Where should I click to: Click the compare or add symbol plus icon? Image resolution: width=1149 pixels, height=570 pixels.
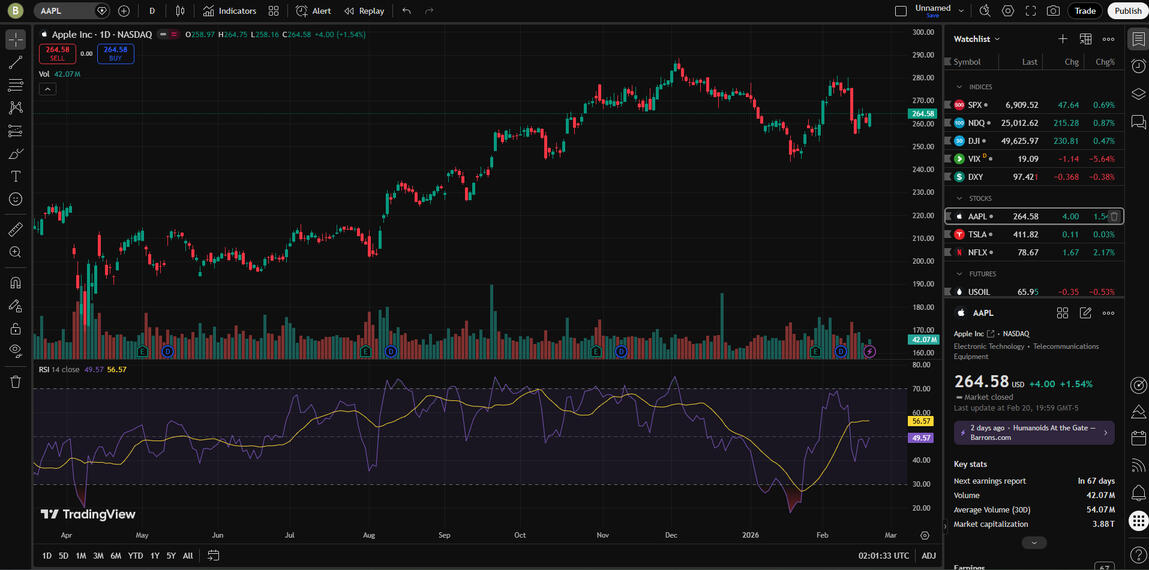(124, 11)
